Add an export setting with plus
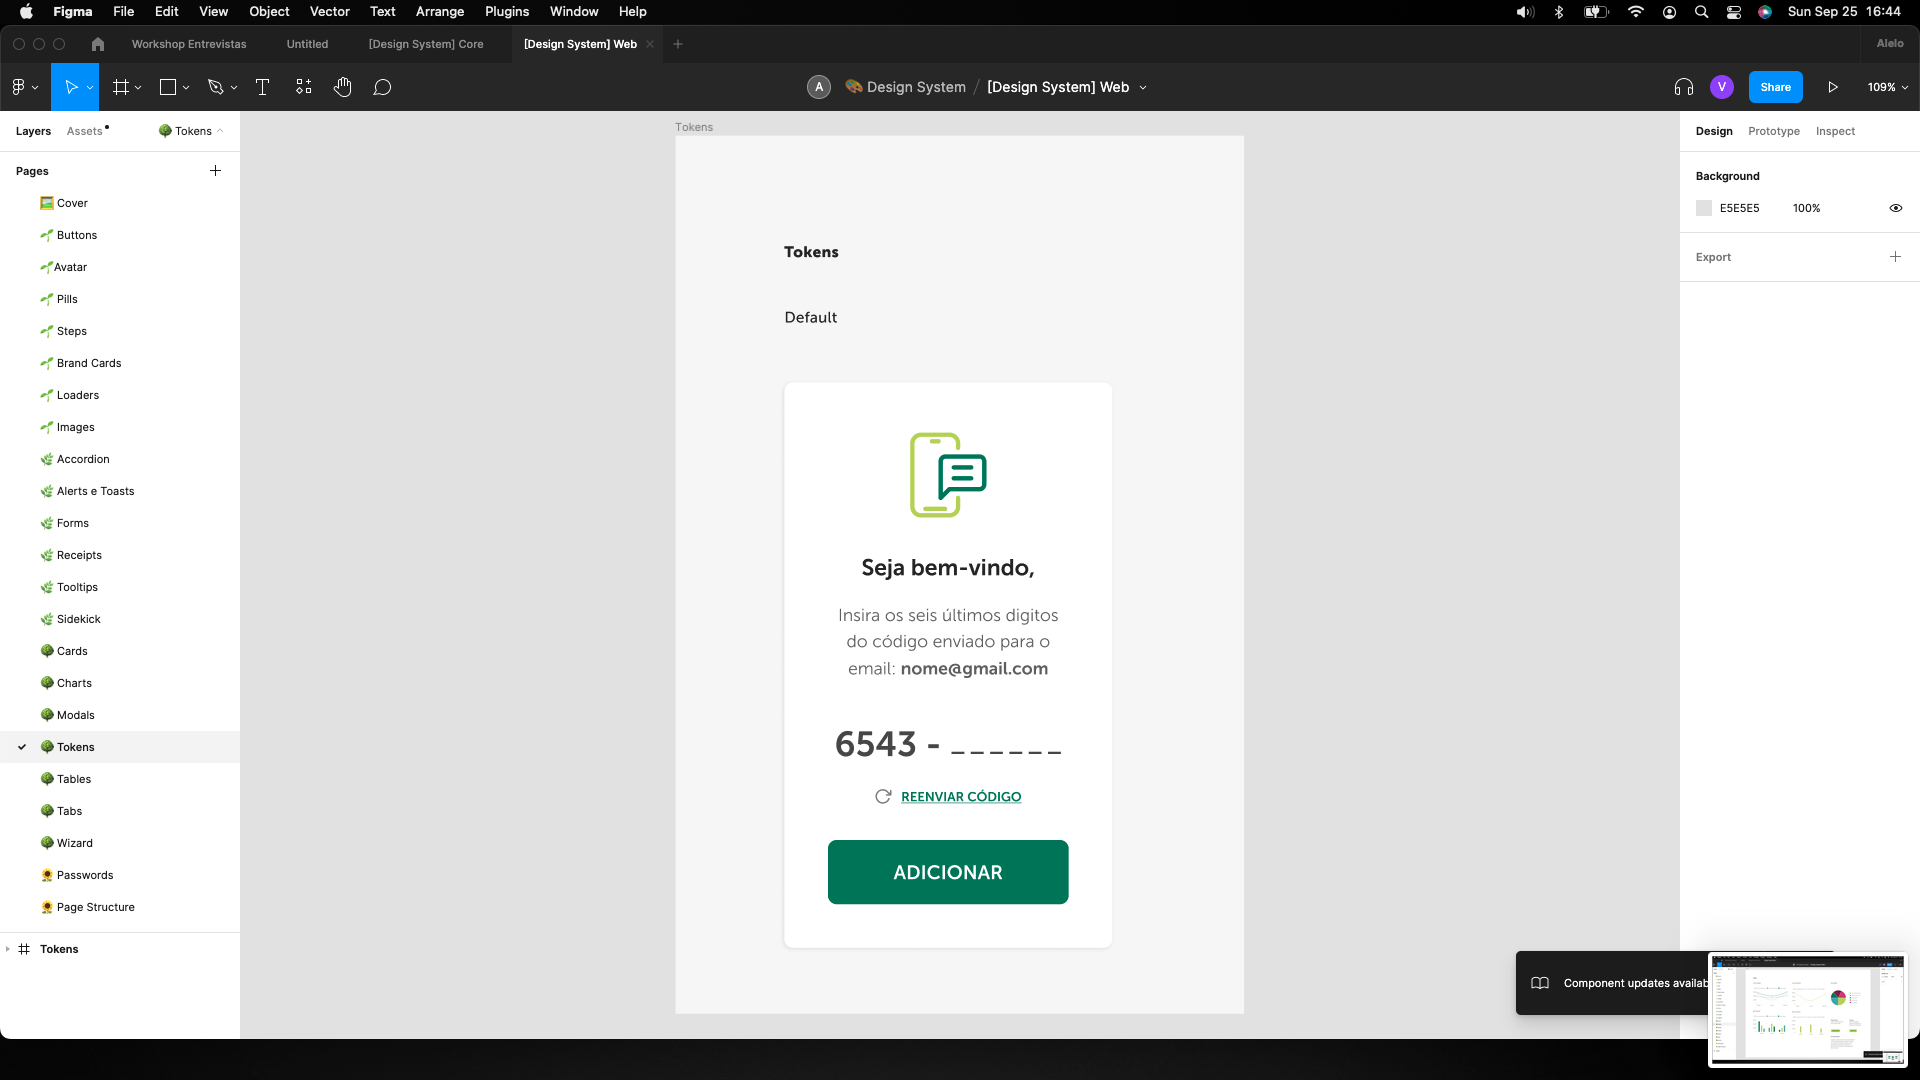This screenshot has width=1920, height=1080. pos(1895,257)
